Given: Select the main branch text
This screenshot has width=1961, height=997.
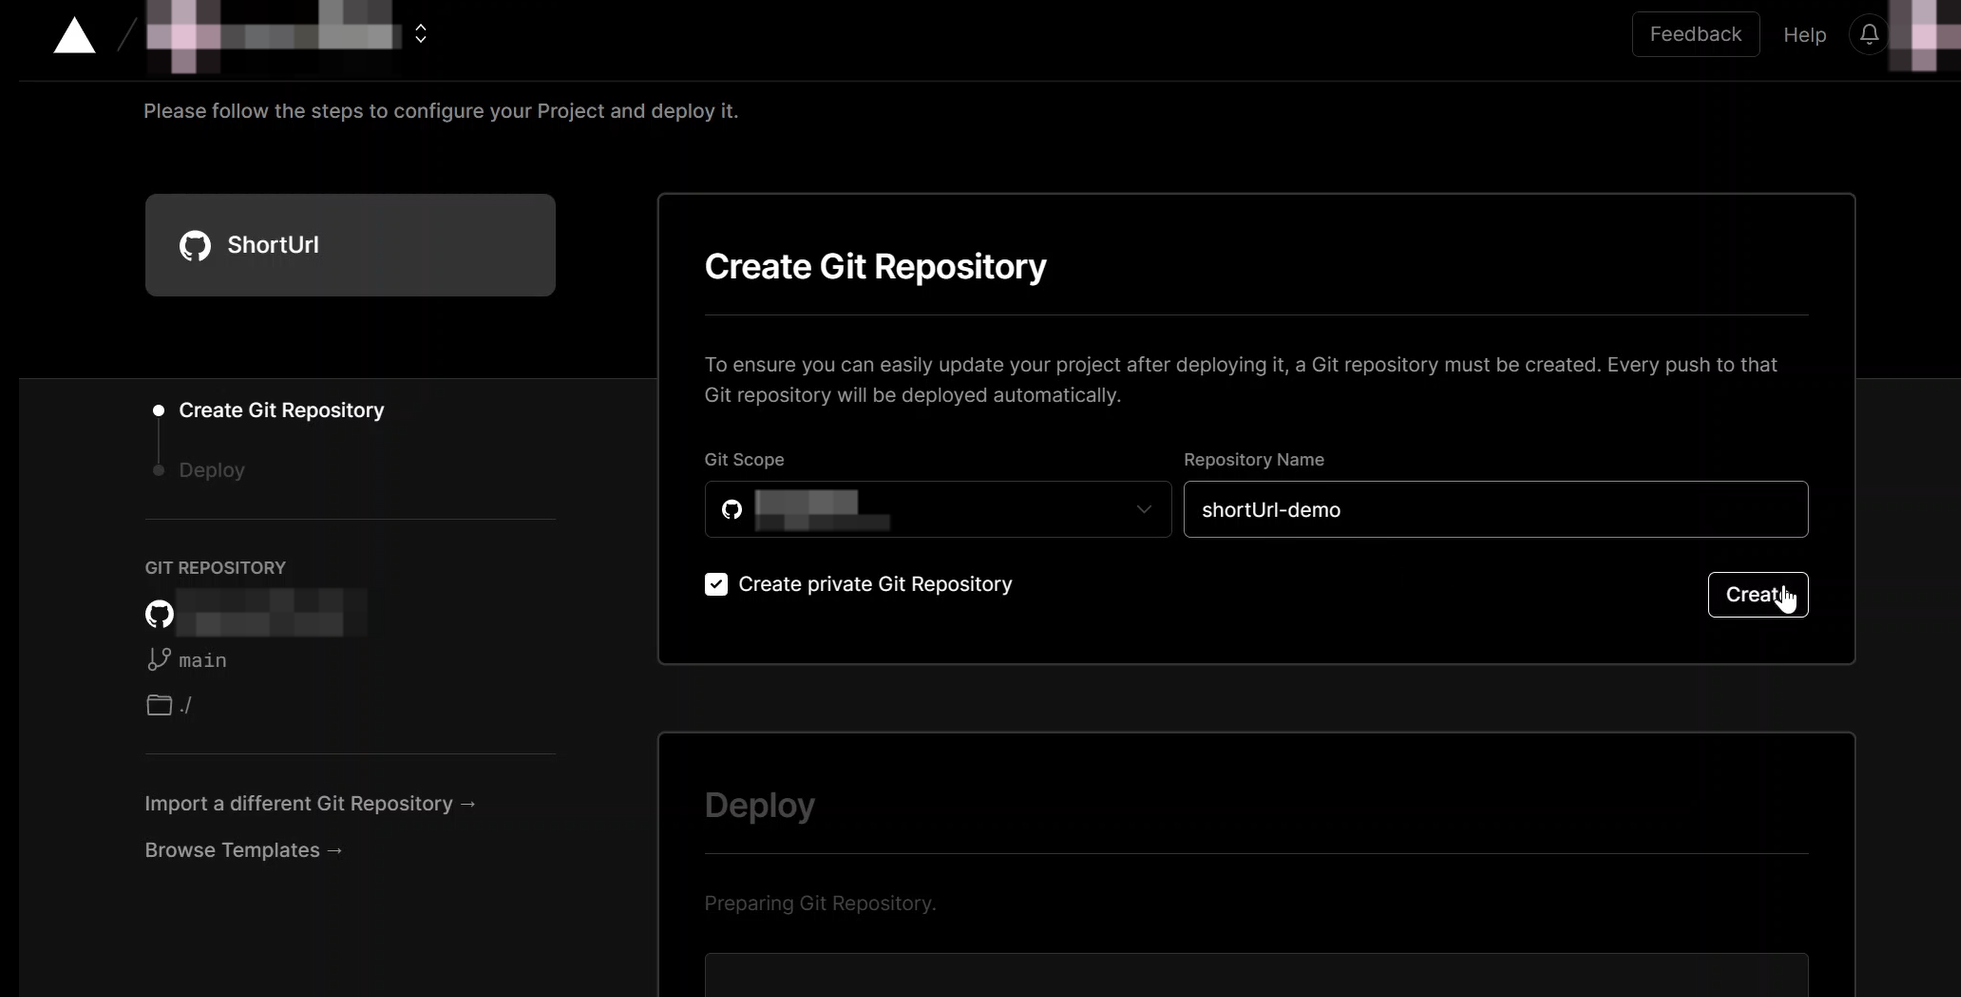Looking at the screenshot, I should [x=202, y=660].
